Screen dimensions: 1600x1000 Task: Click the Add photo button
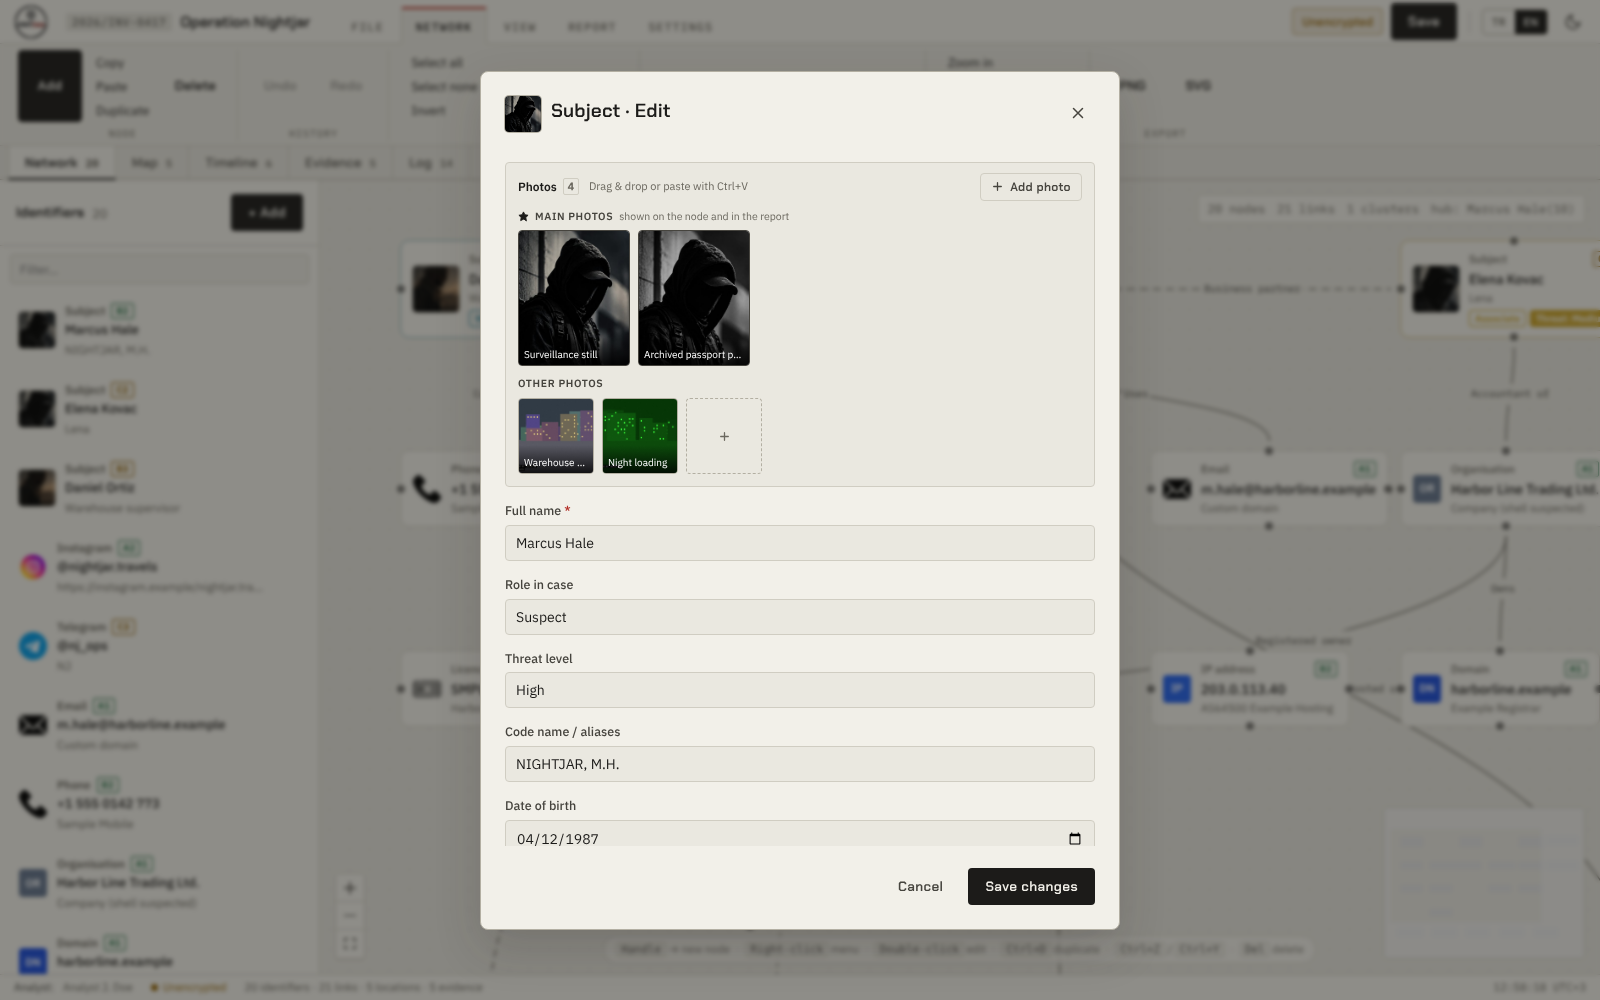click(x=1031, y=187)
